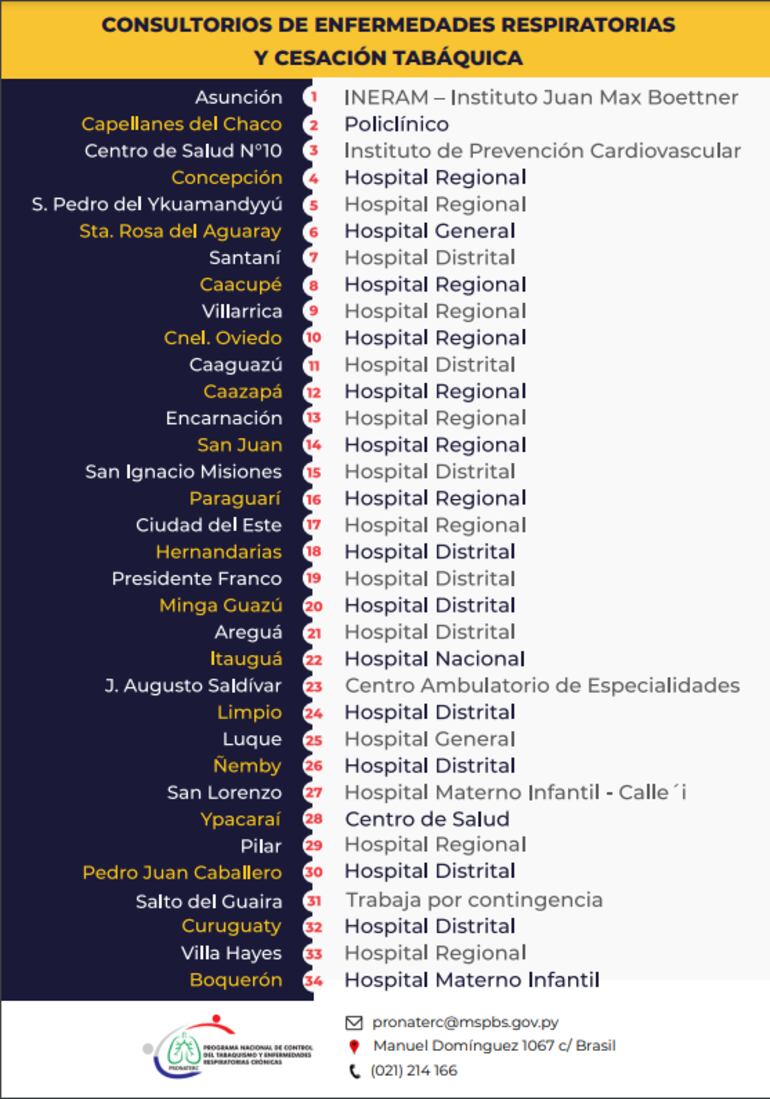Open the pronaterc@mspbs.gov.py email address
Screen dimensions: 770x1099
pyautogui.click(x=465, y=1022)
